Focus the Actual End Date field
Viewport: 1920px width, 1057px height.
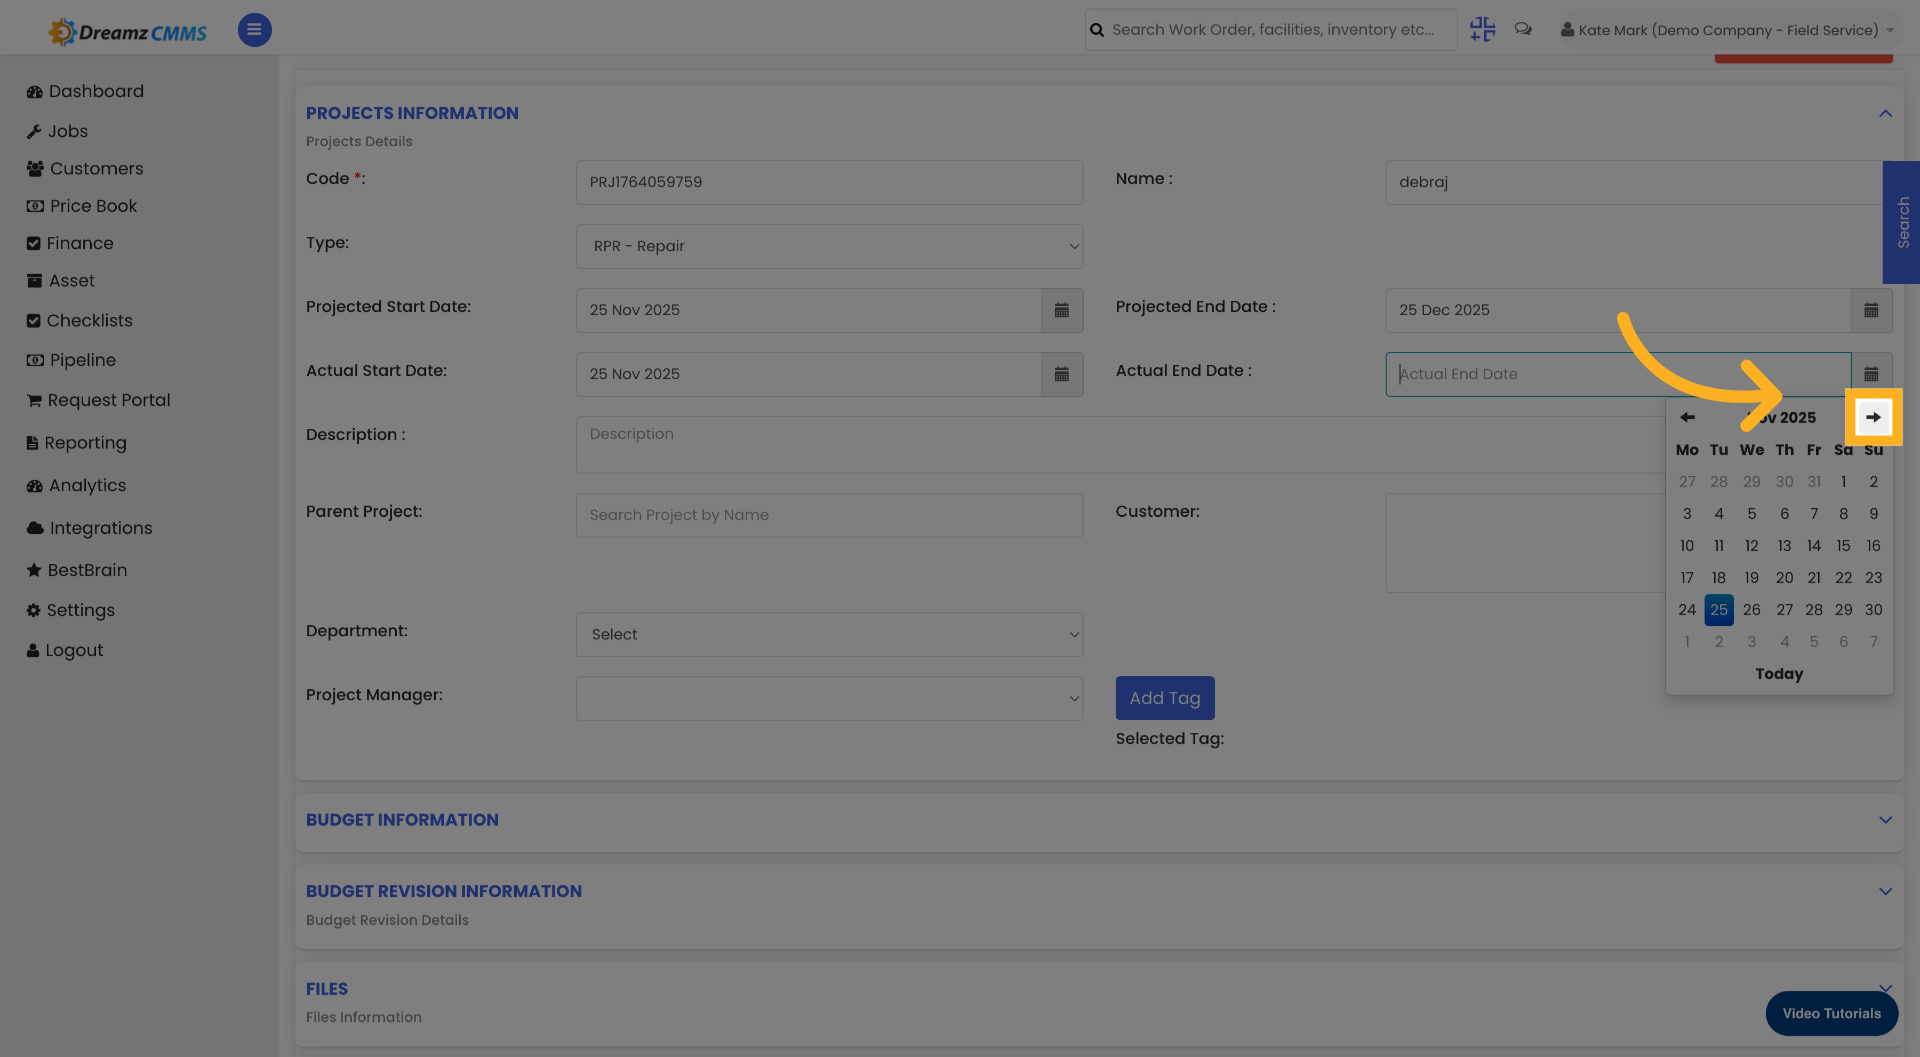[1618, 374]
